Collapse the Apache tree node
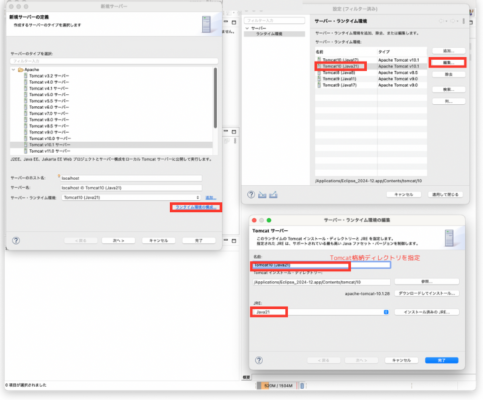Screen dimensions: 483x400 click(13, 70)
